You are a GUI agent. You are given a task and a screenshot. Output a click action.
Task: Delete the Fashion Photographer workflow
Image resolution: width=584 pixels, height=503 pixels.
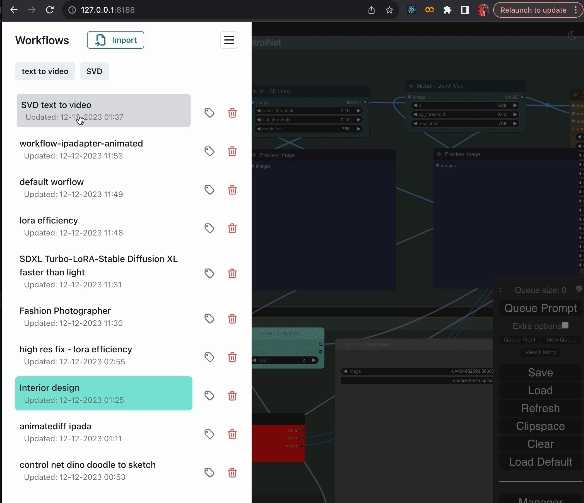pyautogui.click(x=232, y=319)
